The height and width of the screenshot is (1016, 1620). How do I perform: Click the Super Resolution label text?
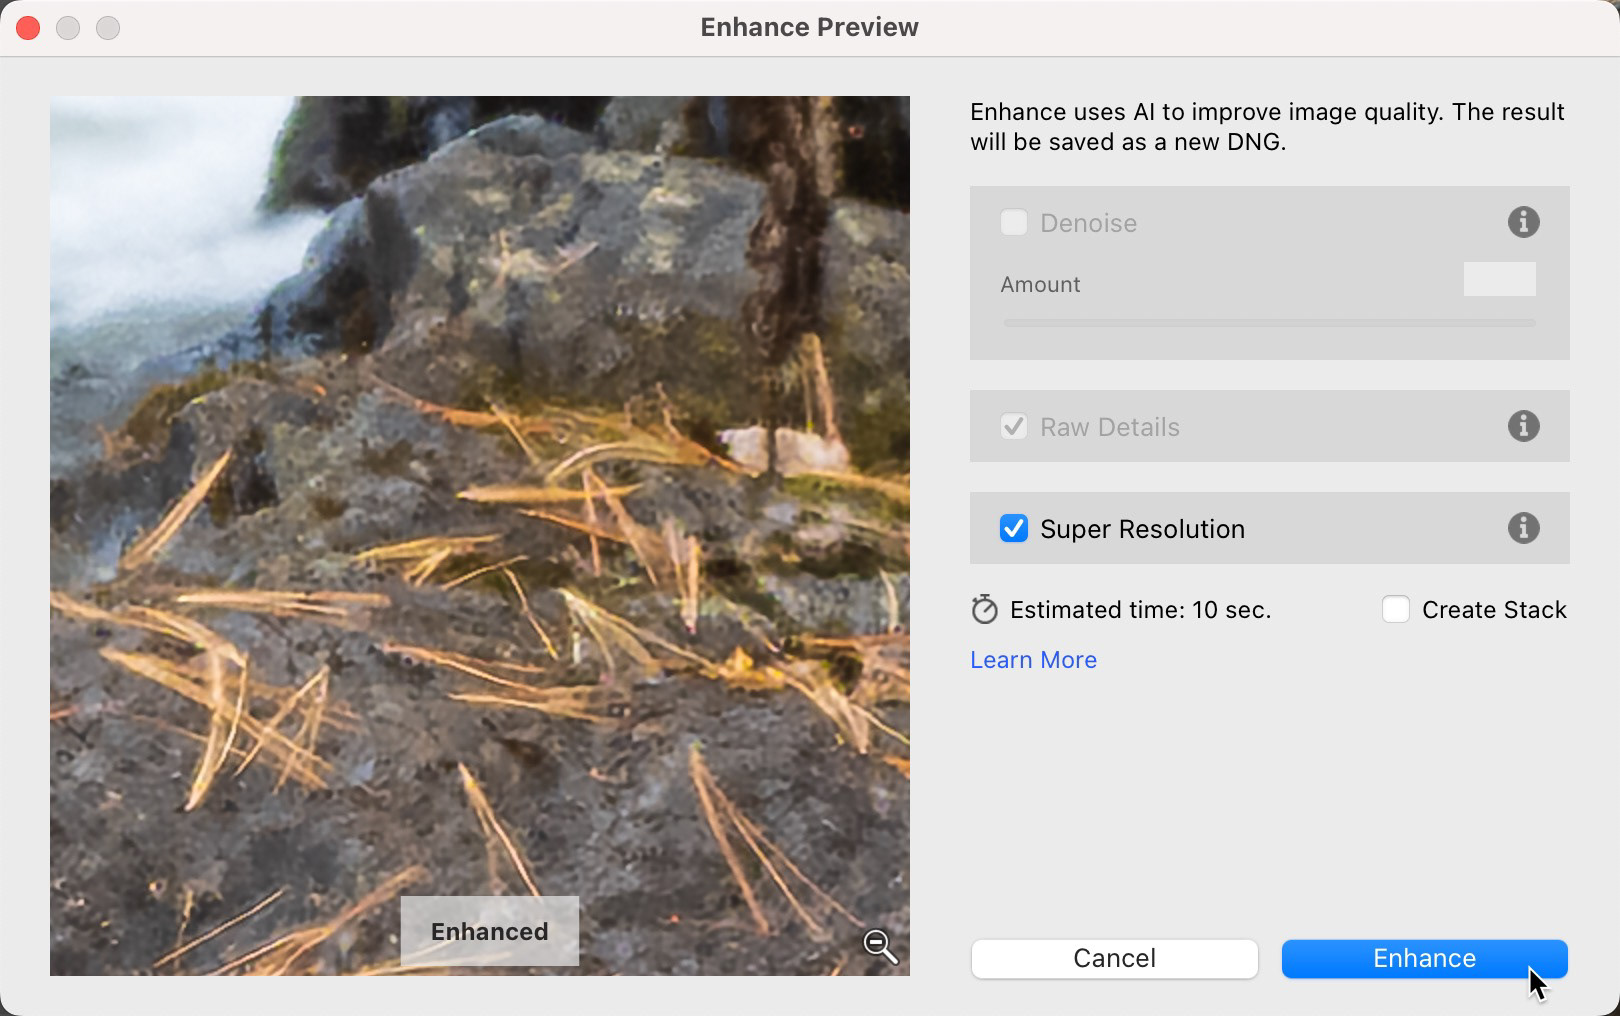click(1142, 529)
